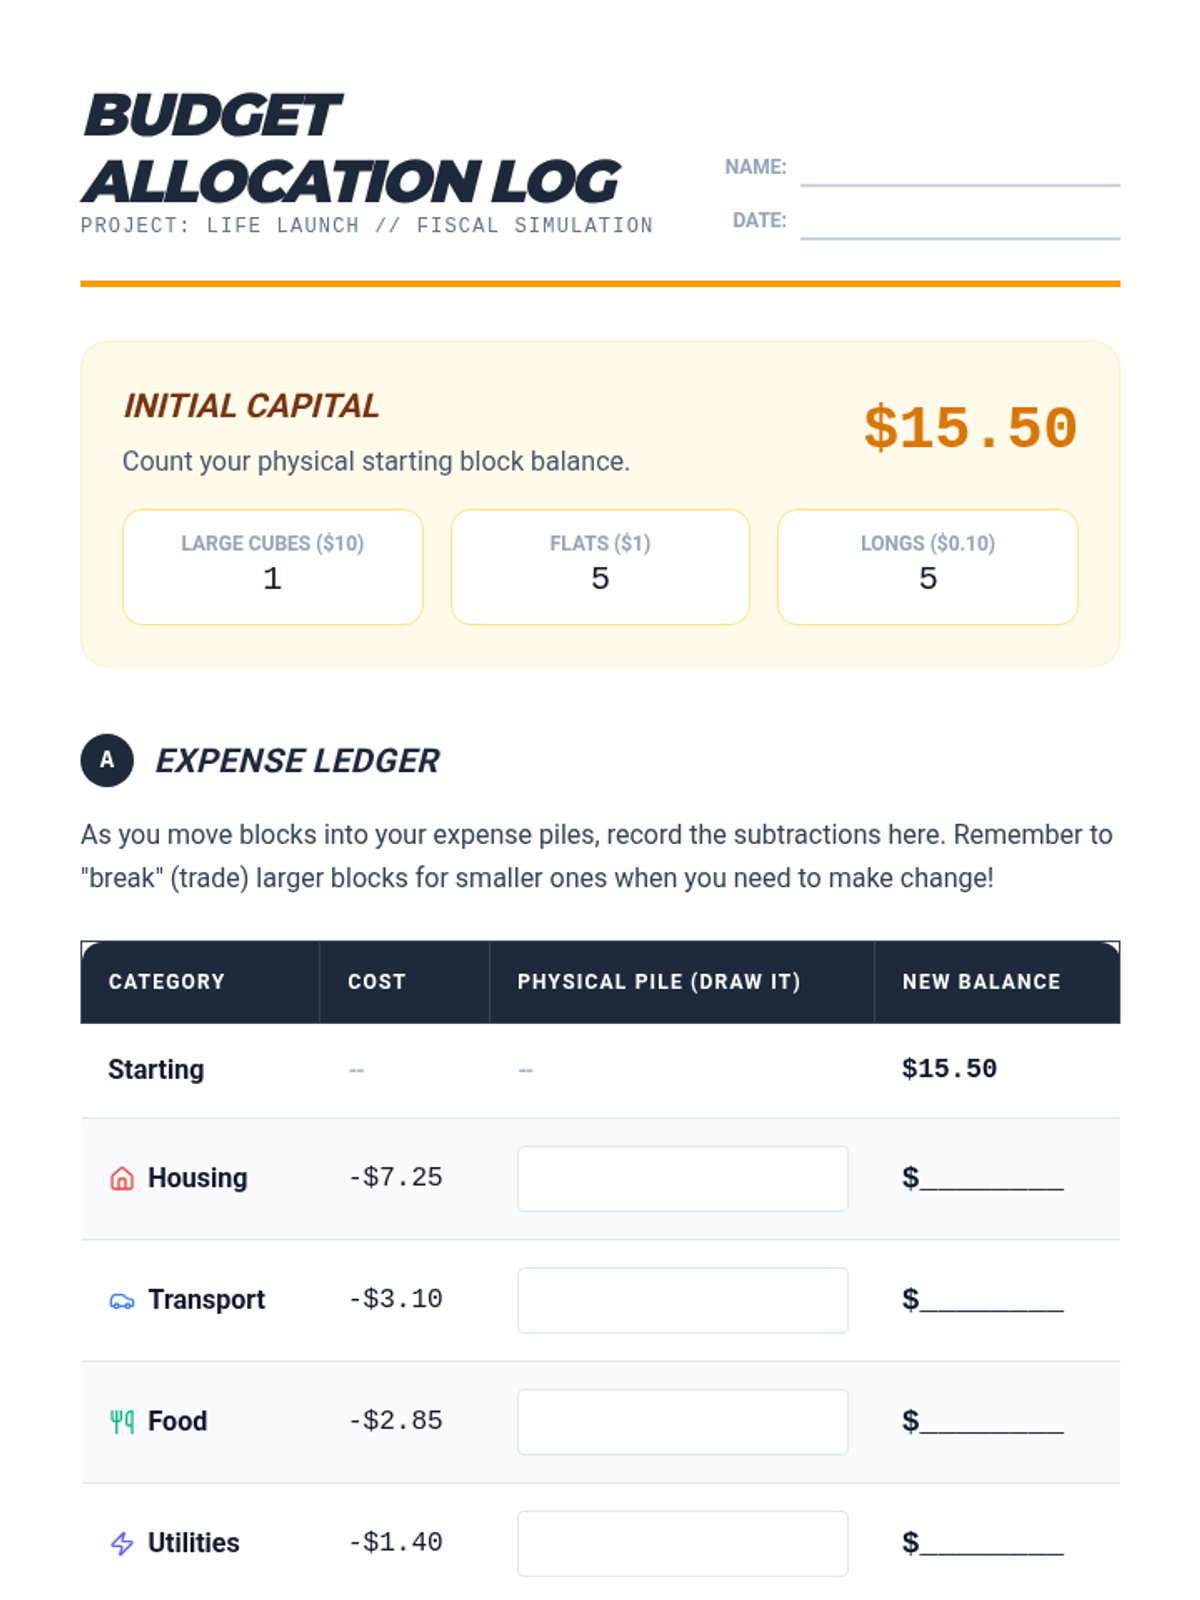Click the Transport car icon
The height and width of the screenshot is (1600, 1200).
point(122,1301)
